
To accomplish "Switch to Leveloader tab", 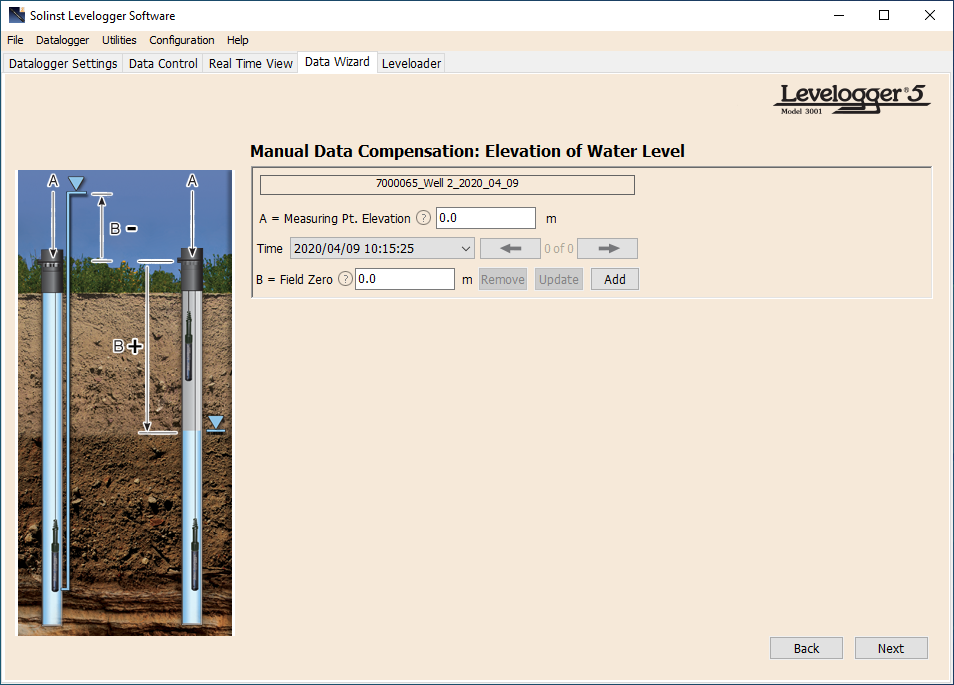I will click(x=411, y=63).
